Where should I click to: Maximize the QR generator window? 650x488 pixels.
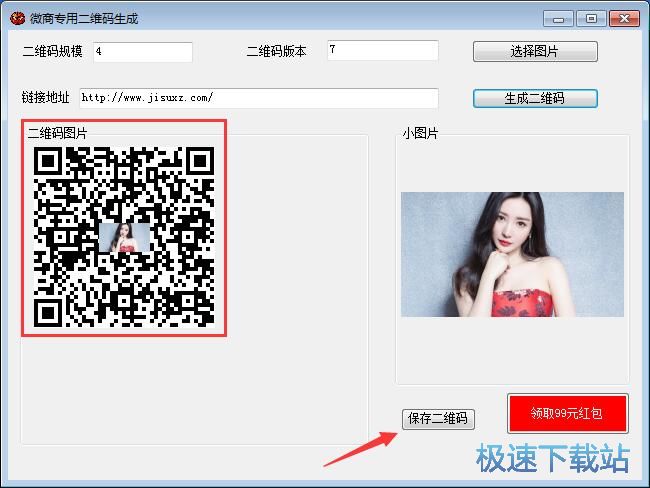(592, 18)
